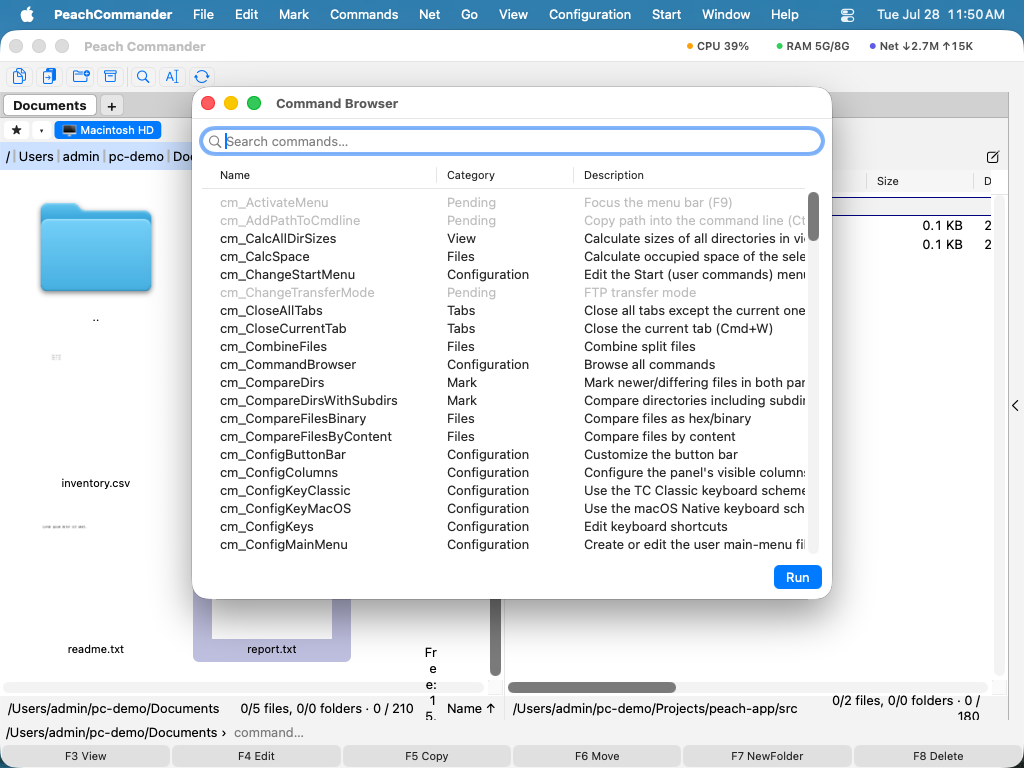The height and width of the screenshot is (768, 1024).
Task: Focus the Search commands field
Action: [x=511, y=141]
